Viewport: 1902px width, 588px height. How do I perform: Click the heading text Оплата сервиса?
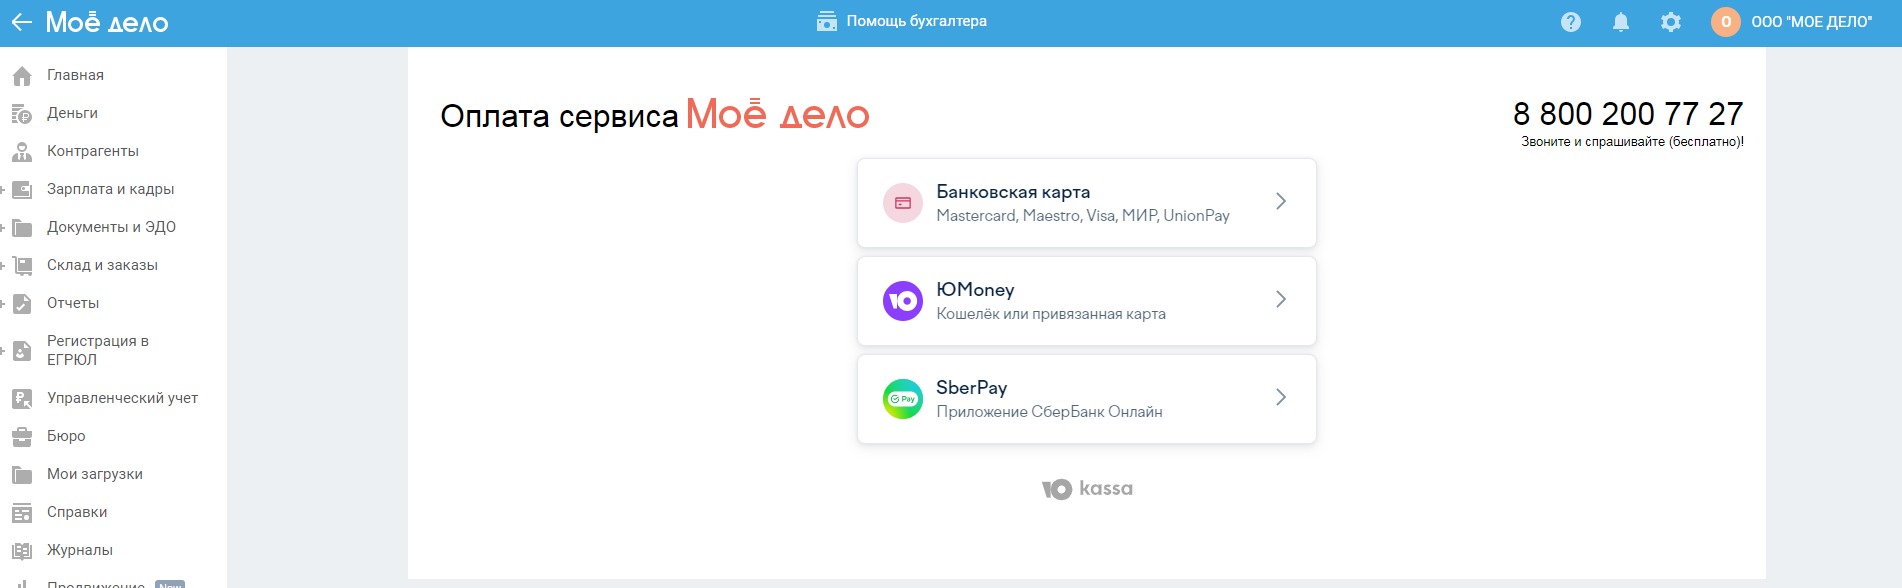(559, 116)
